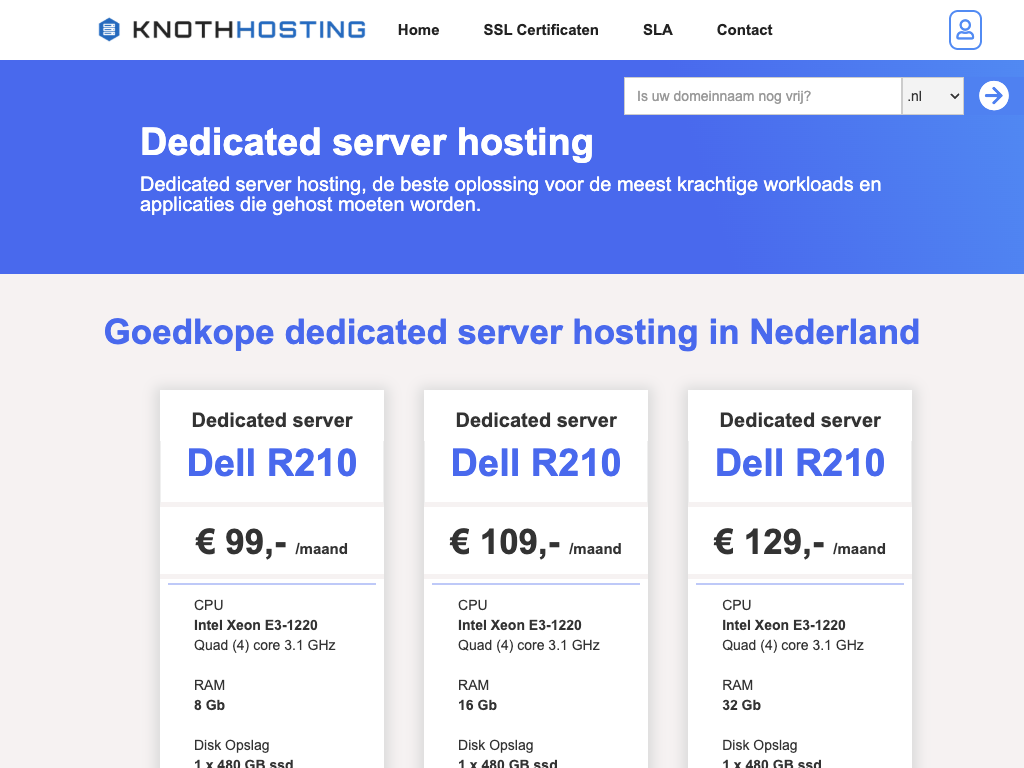Viewport: 1024px width, 768px height.
Task: Select the € 129,- Dell R210 plan title
Action: 800,463
